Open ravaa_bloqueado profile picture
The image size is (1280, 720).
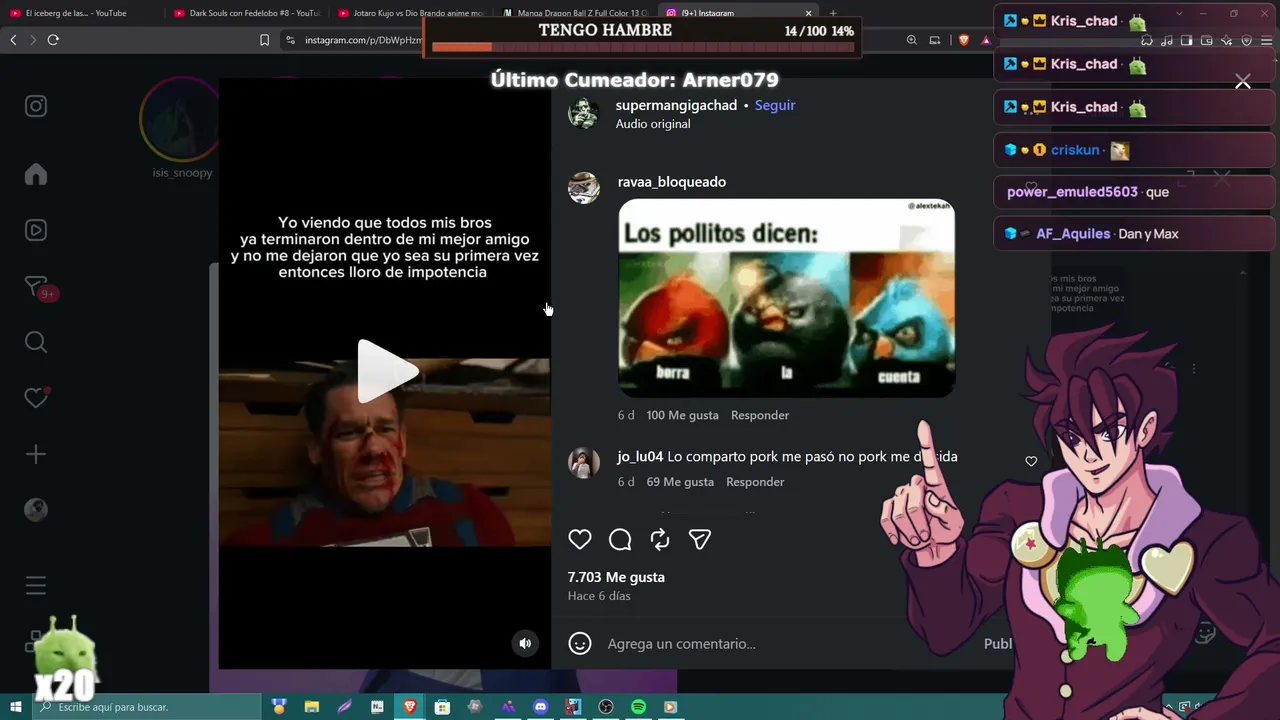(584, 188)
